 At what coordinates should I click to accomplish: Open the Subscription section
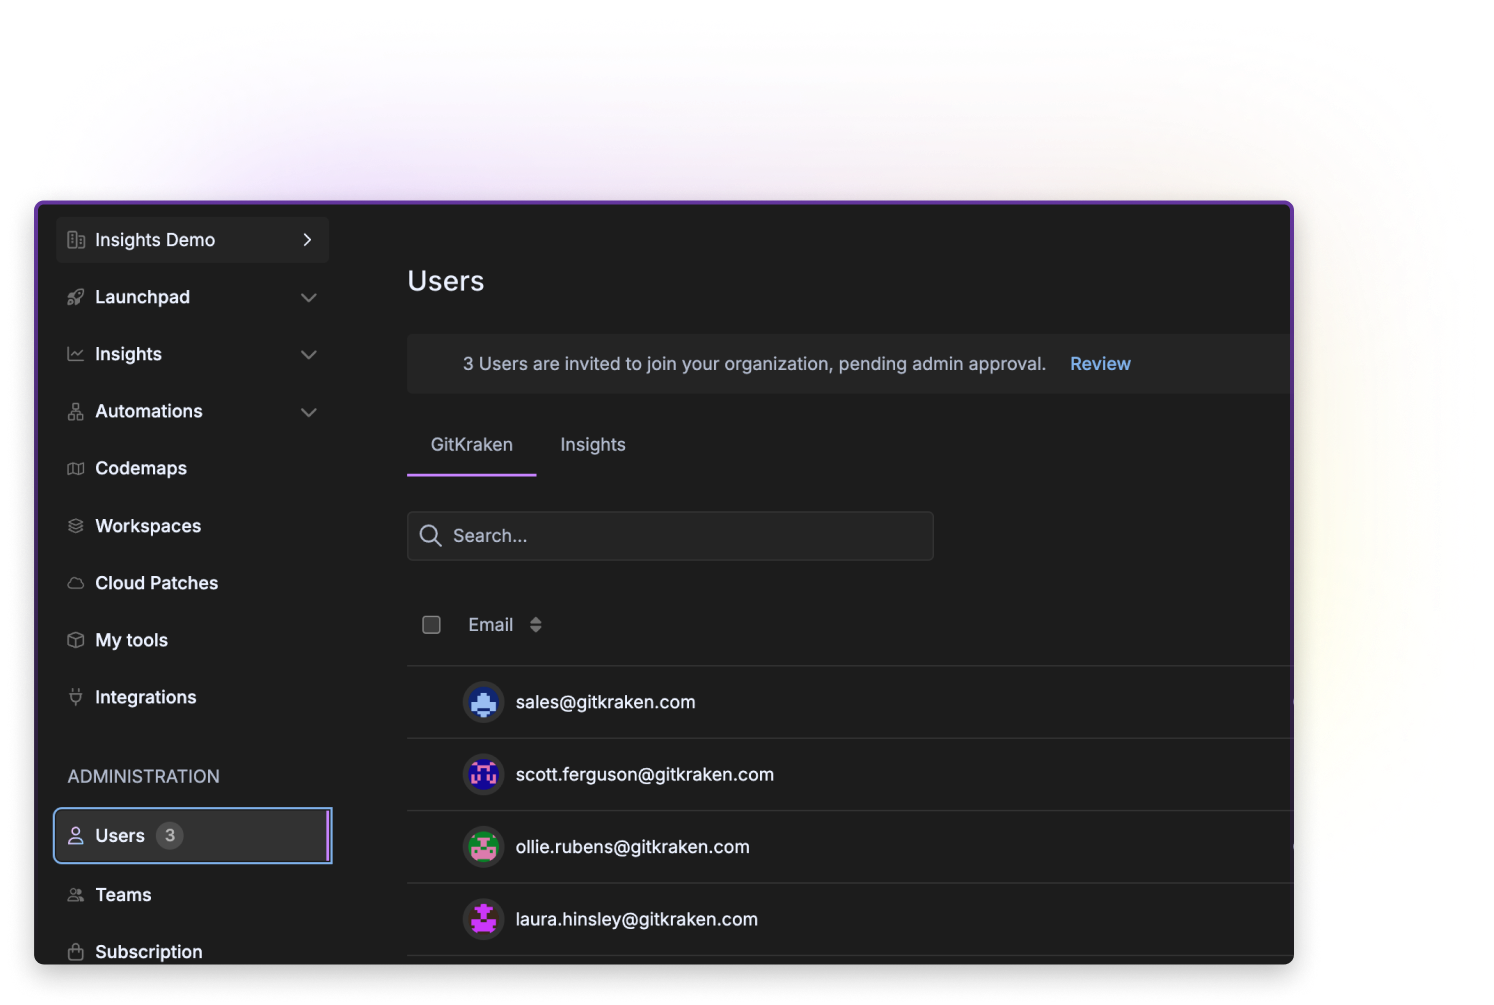coord(148,951)
